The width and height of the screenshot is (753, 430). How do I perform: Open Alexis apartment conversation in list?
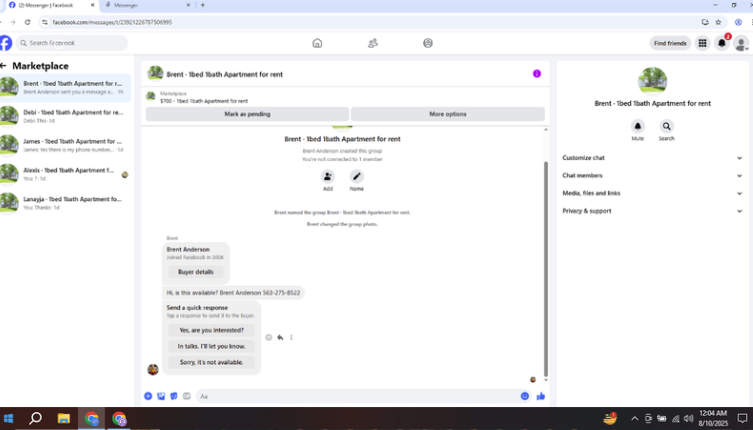coord(65,174)
